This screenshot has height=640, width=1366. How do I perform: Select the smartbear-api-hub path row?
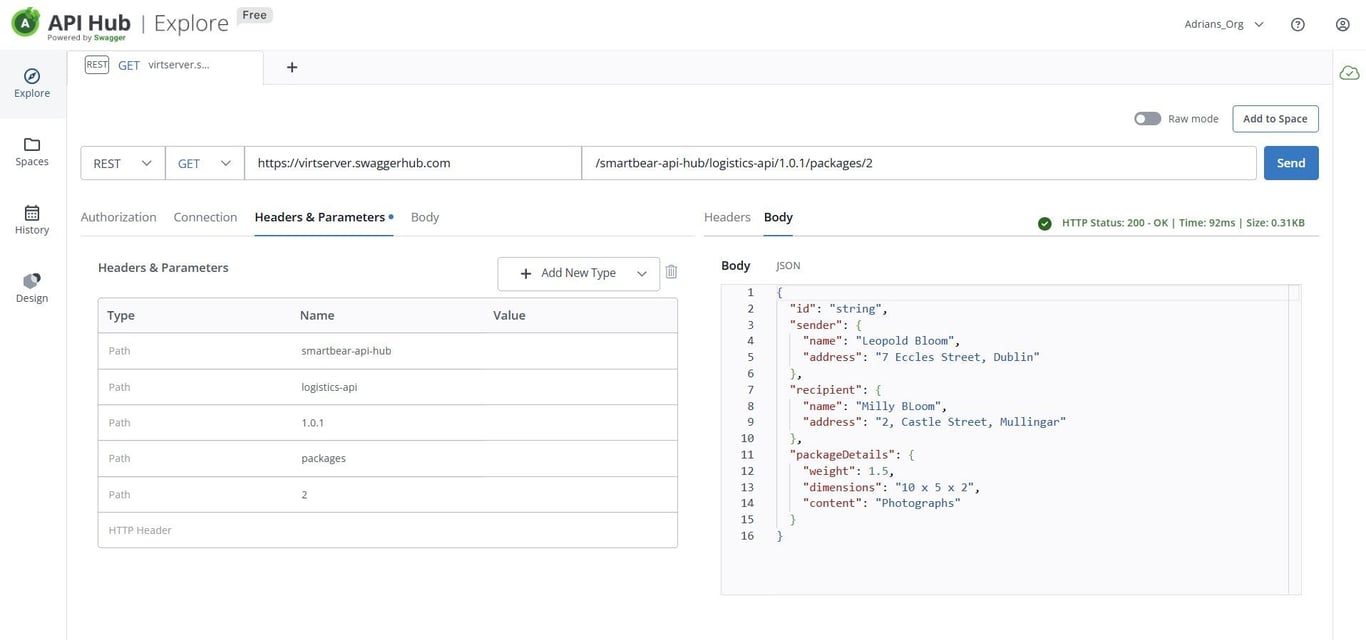tap(387, 351)
